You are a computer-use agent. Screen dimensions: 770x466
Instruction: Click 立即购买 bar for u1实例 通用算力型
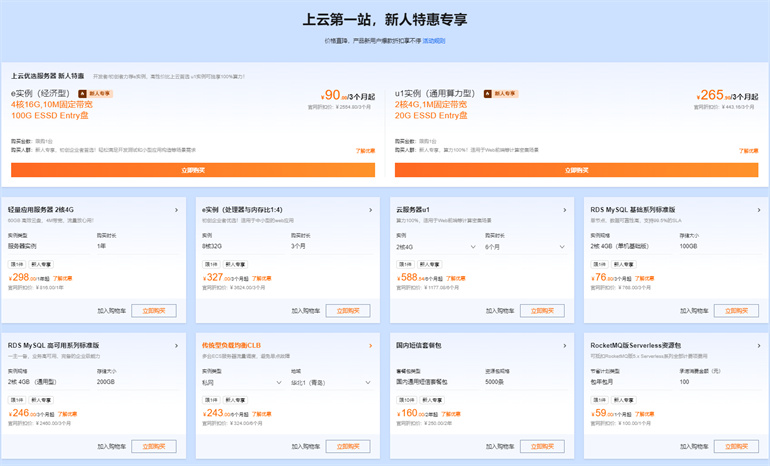[577, 170]
